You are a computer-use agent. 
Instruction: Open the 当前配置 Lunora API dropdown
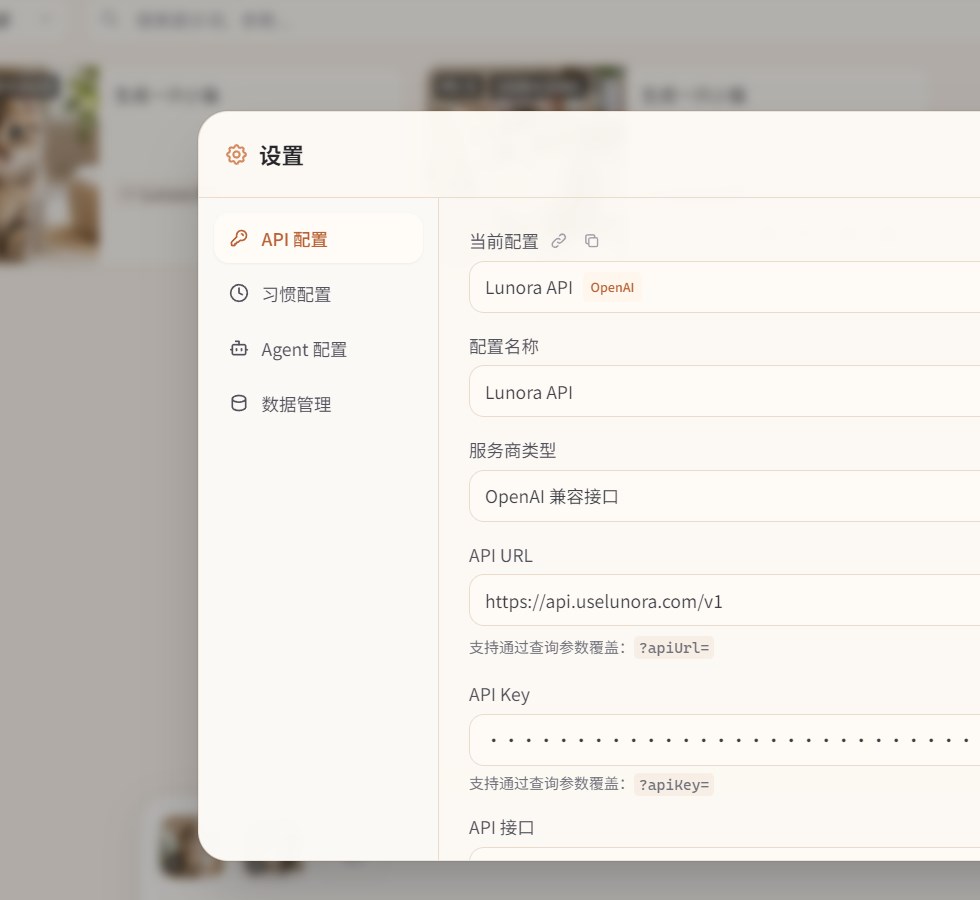(x=724, y=288)
